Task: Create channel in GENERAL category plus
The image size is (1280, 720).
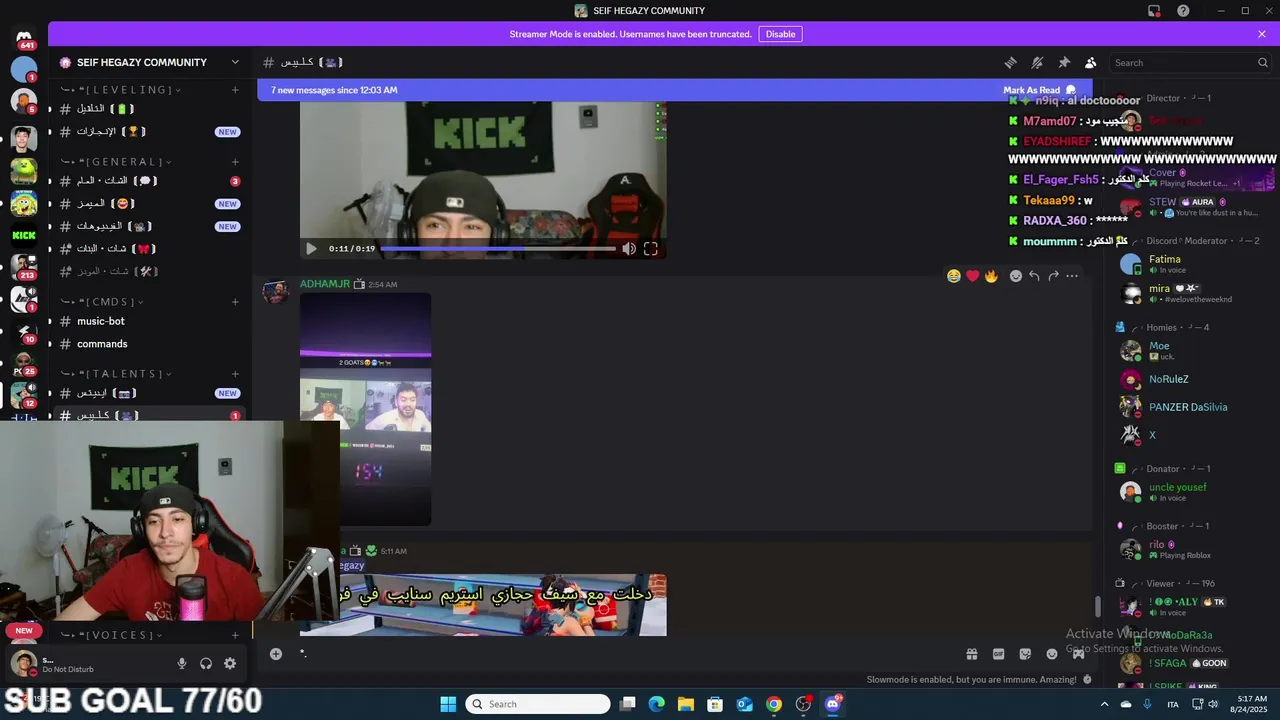Action: click(x=235, y=162)
